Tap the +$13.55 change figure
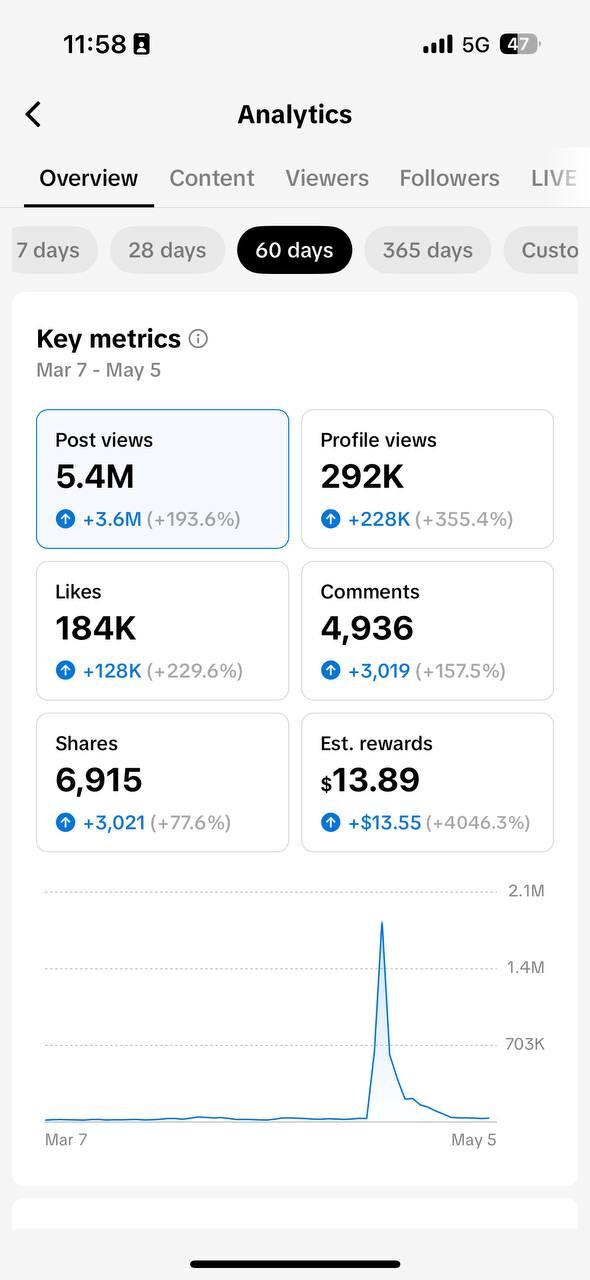Screen dimensions: 590x1280 (384, 823)
